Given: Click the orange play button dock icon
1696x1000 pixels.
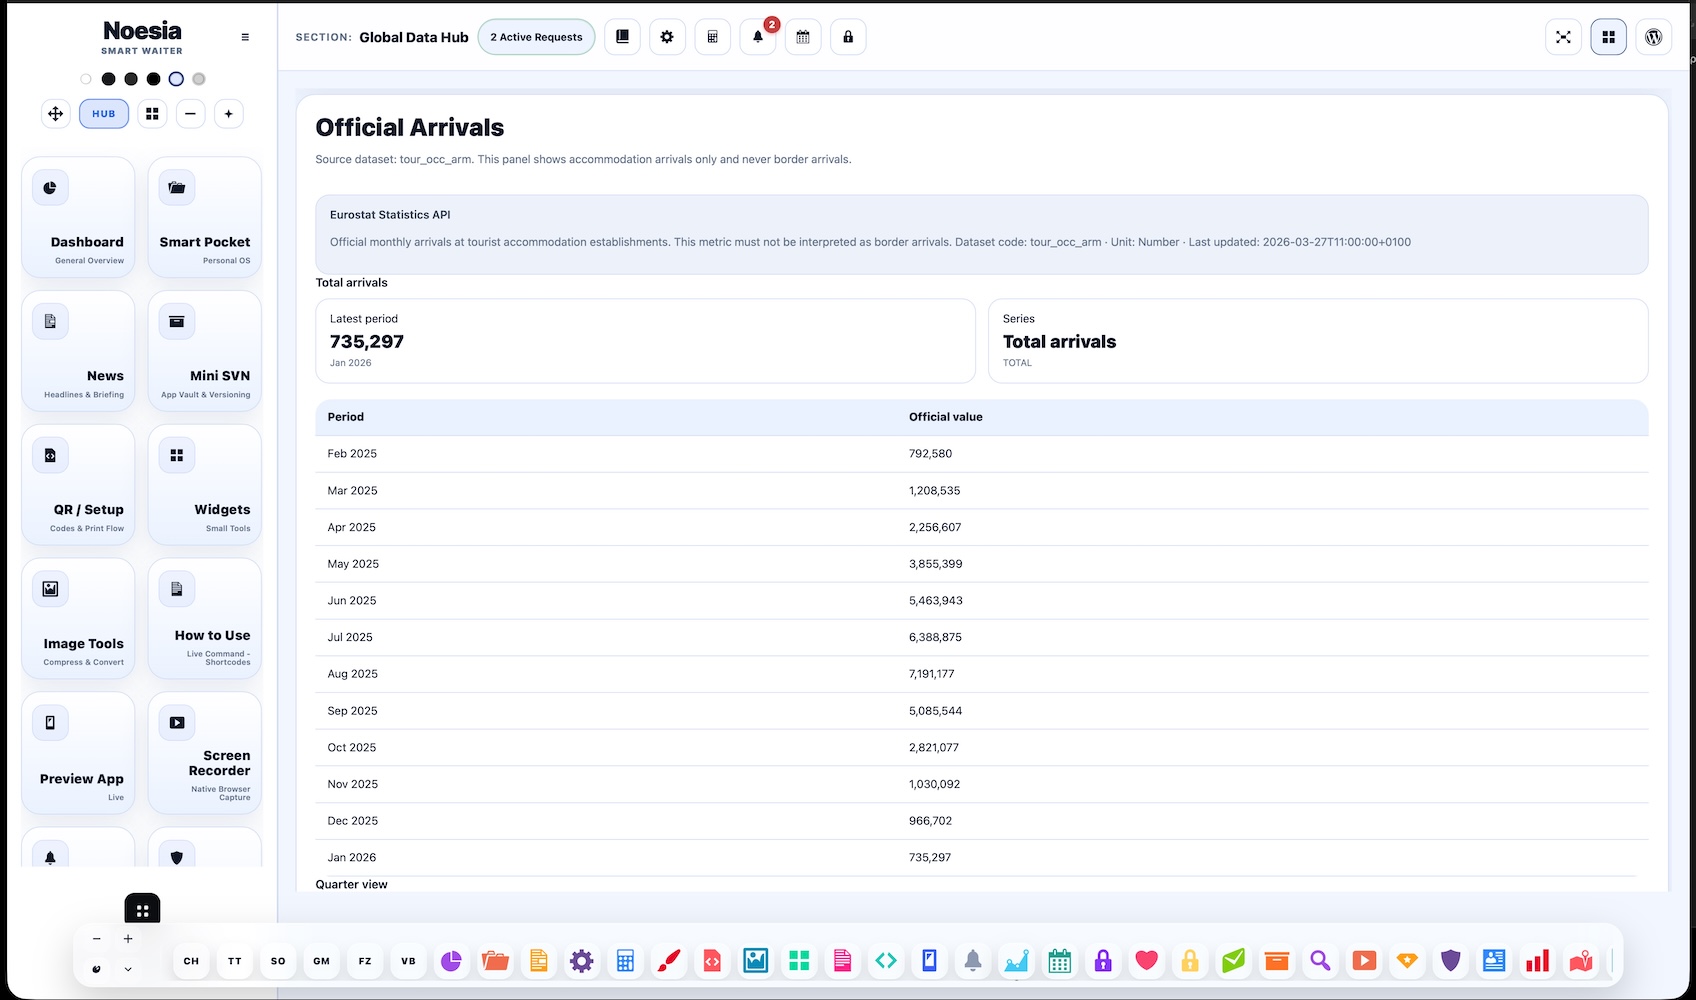Looking at the screenshot, I should 1364,961.
